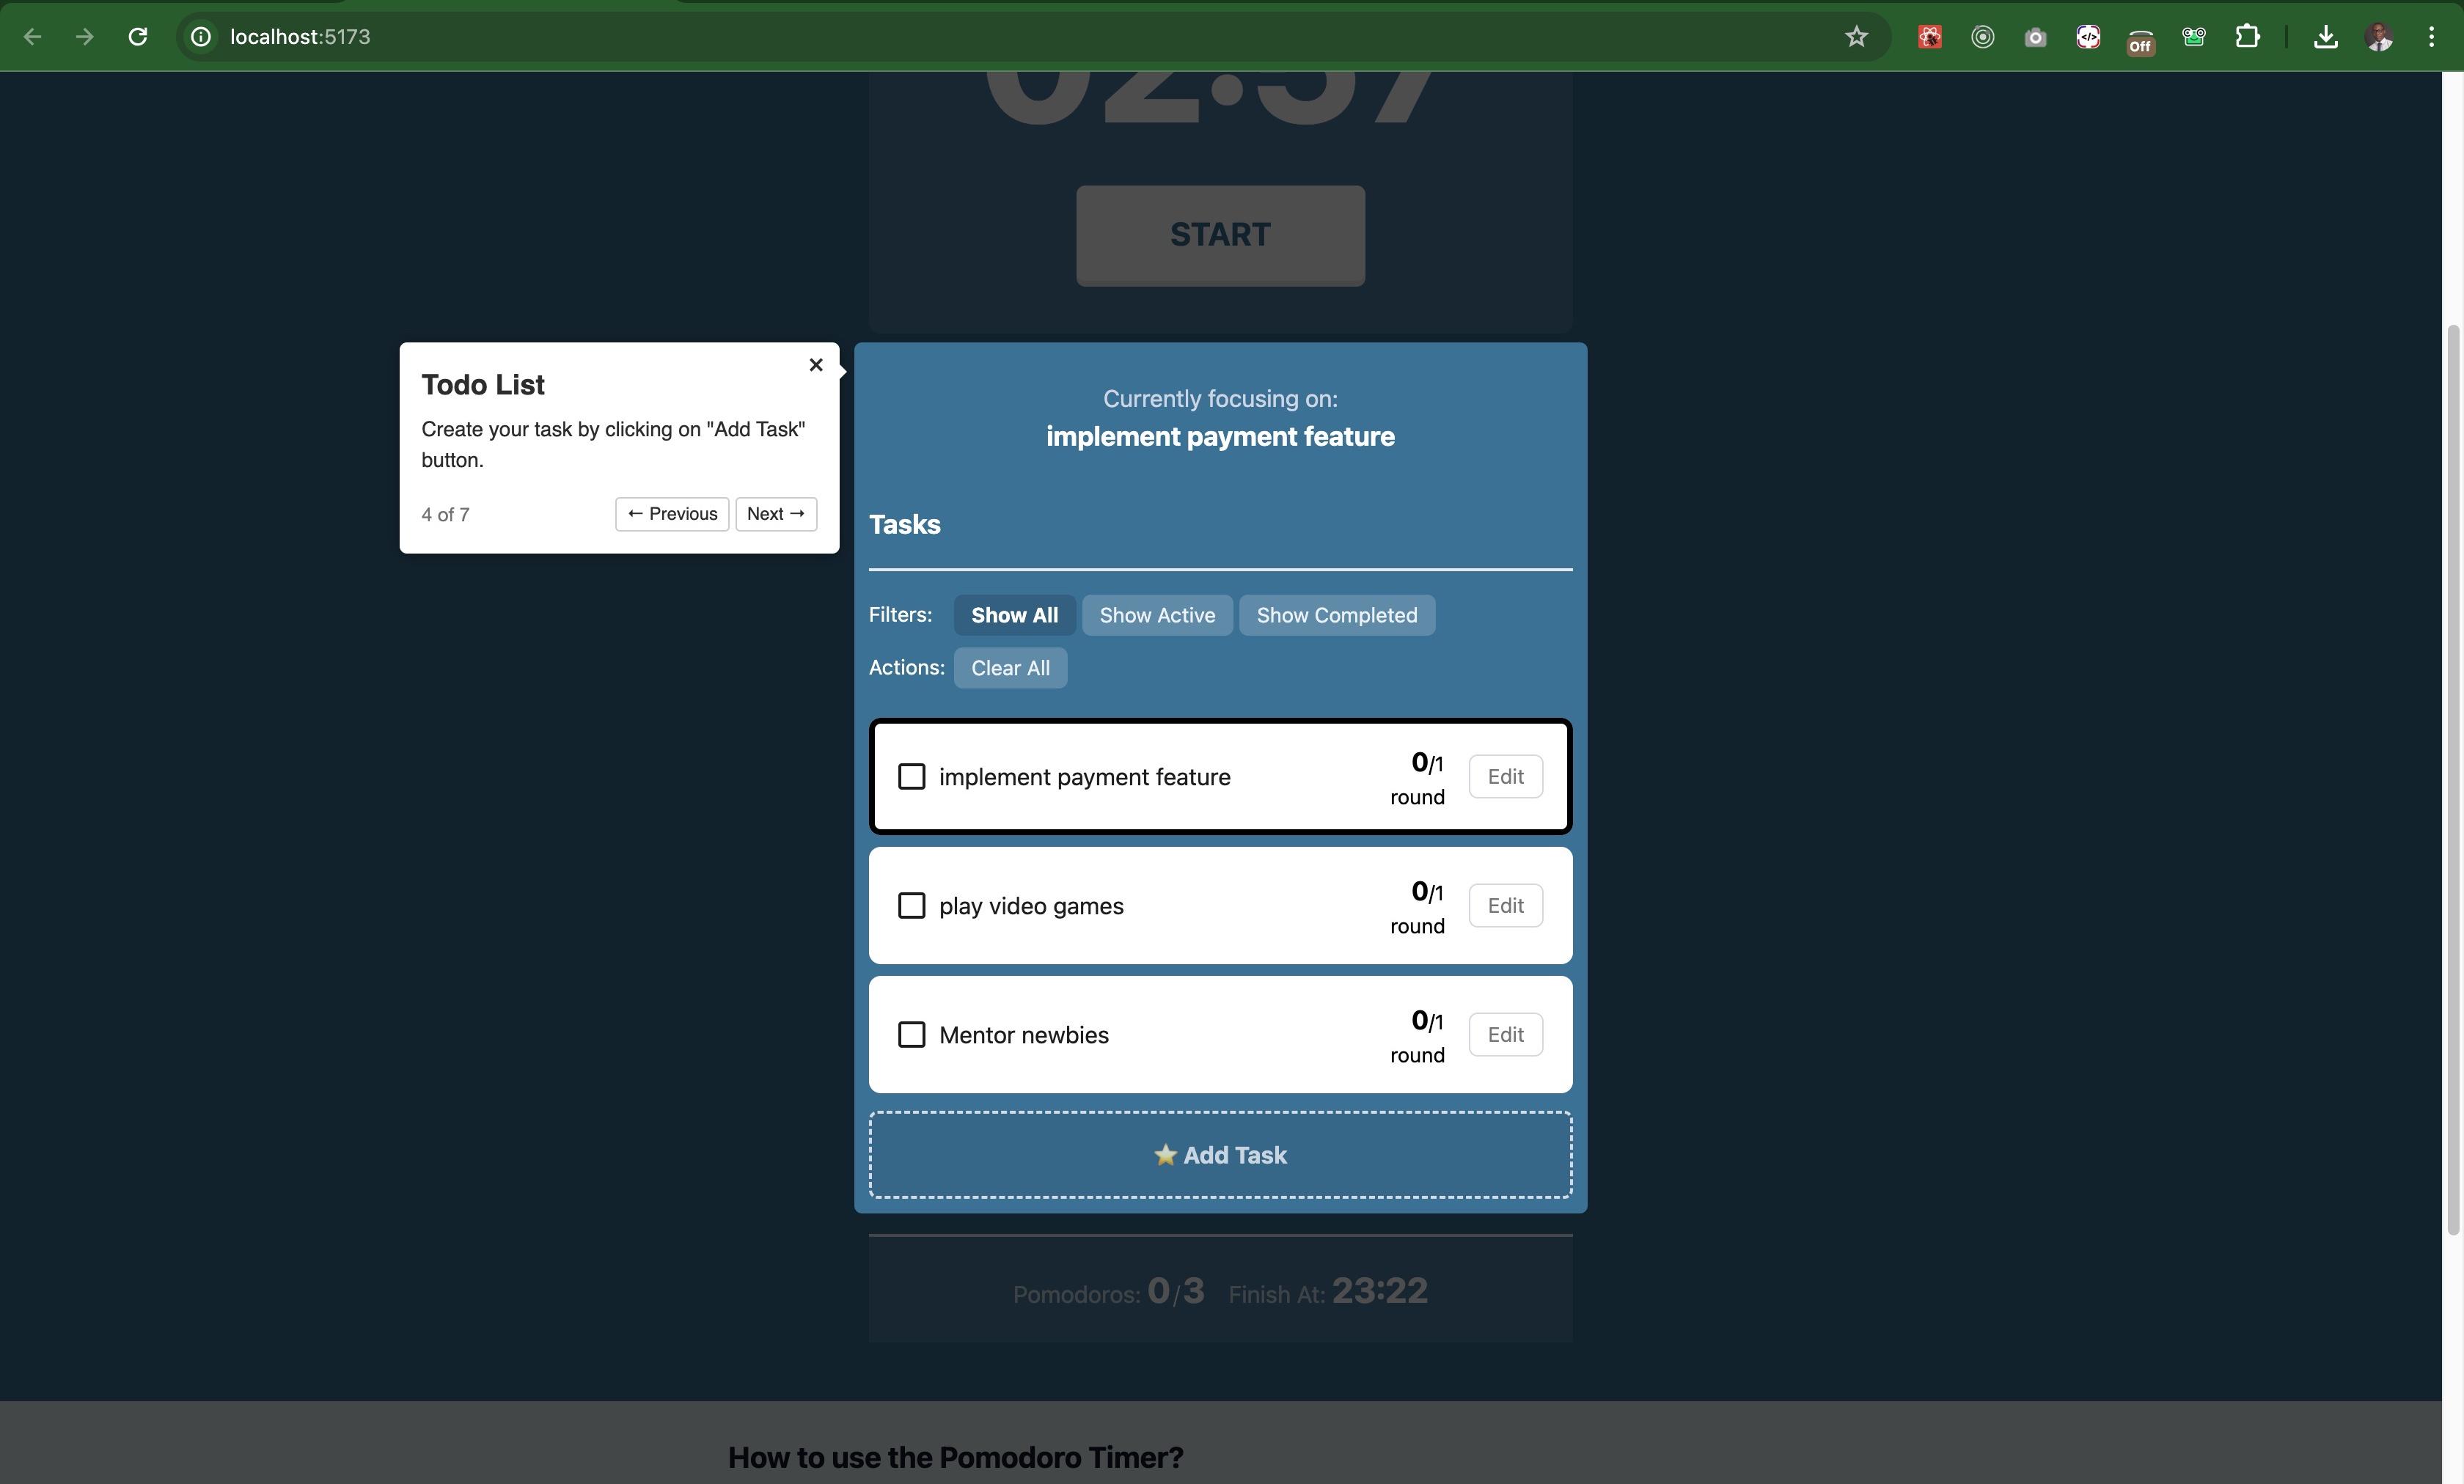2464x1484 pixels.
Task: Open the Chrome three-dot menu
Action: pos(2431,37)
